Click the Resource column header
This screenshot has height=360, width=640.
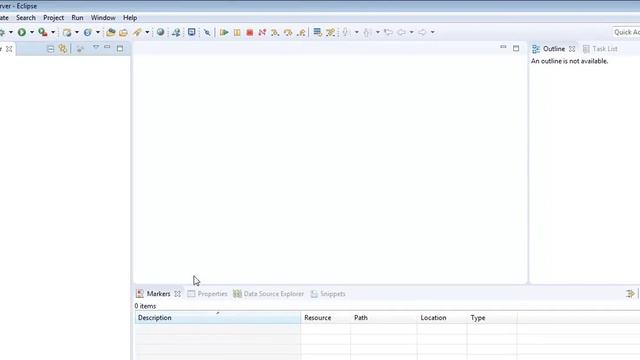[x=325, y=318]
